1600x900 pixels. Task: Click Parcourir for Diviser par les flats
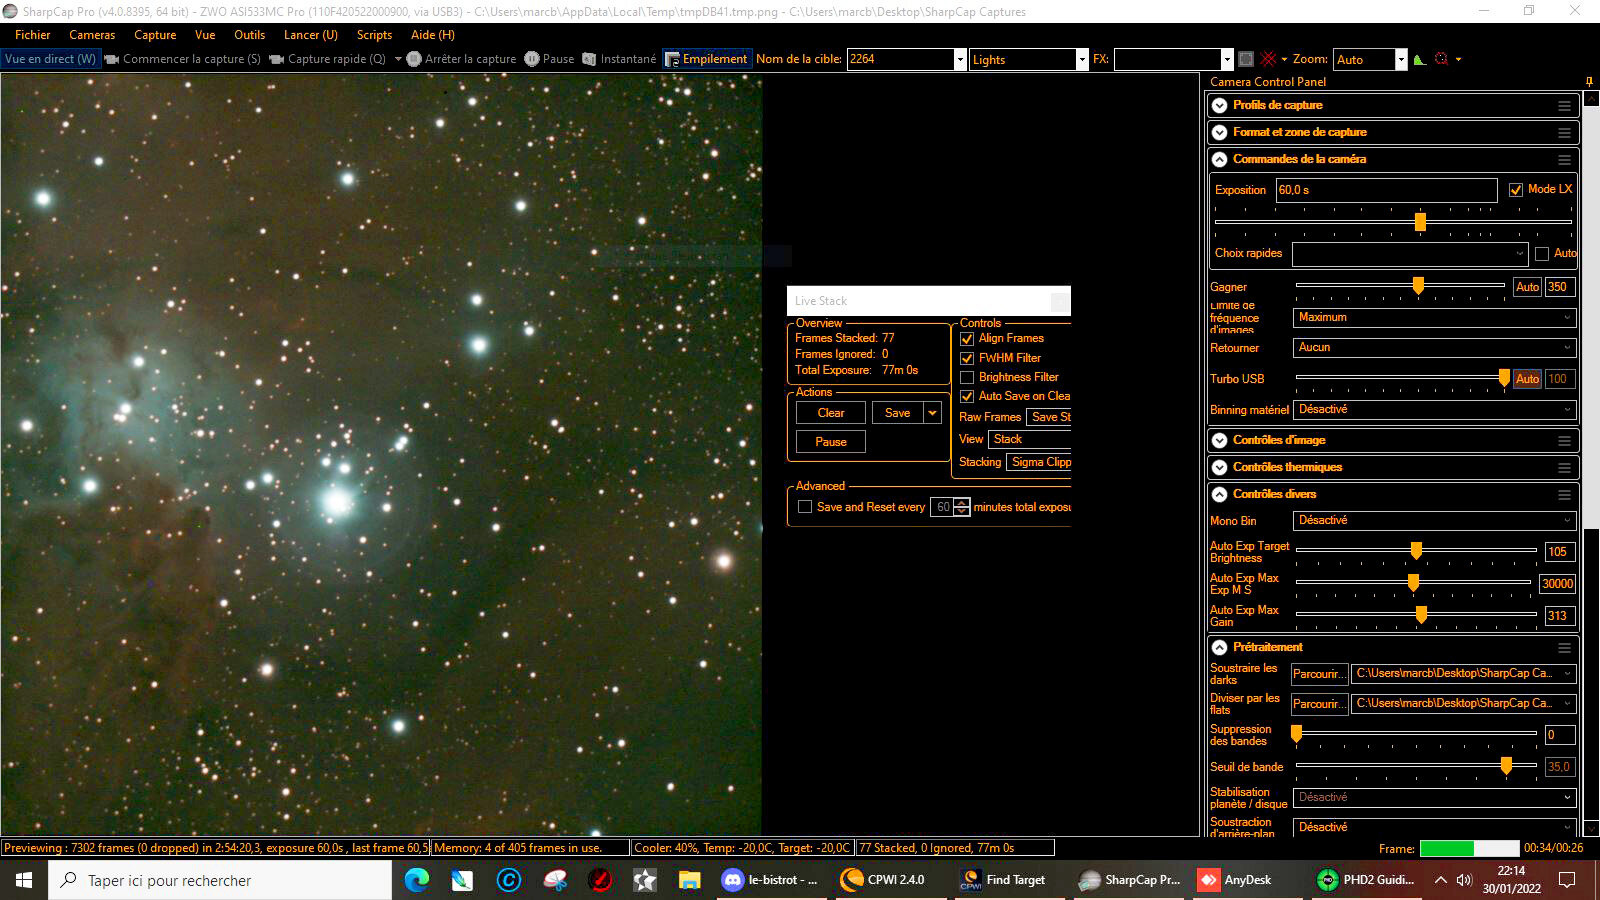pos(1319,704)
